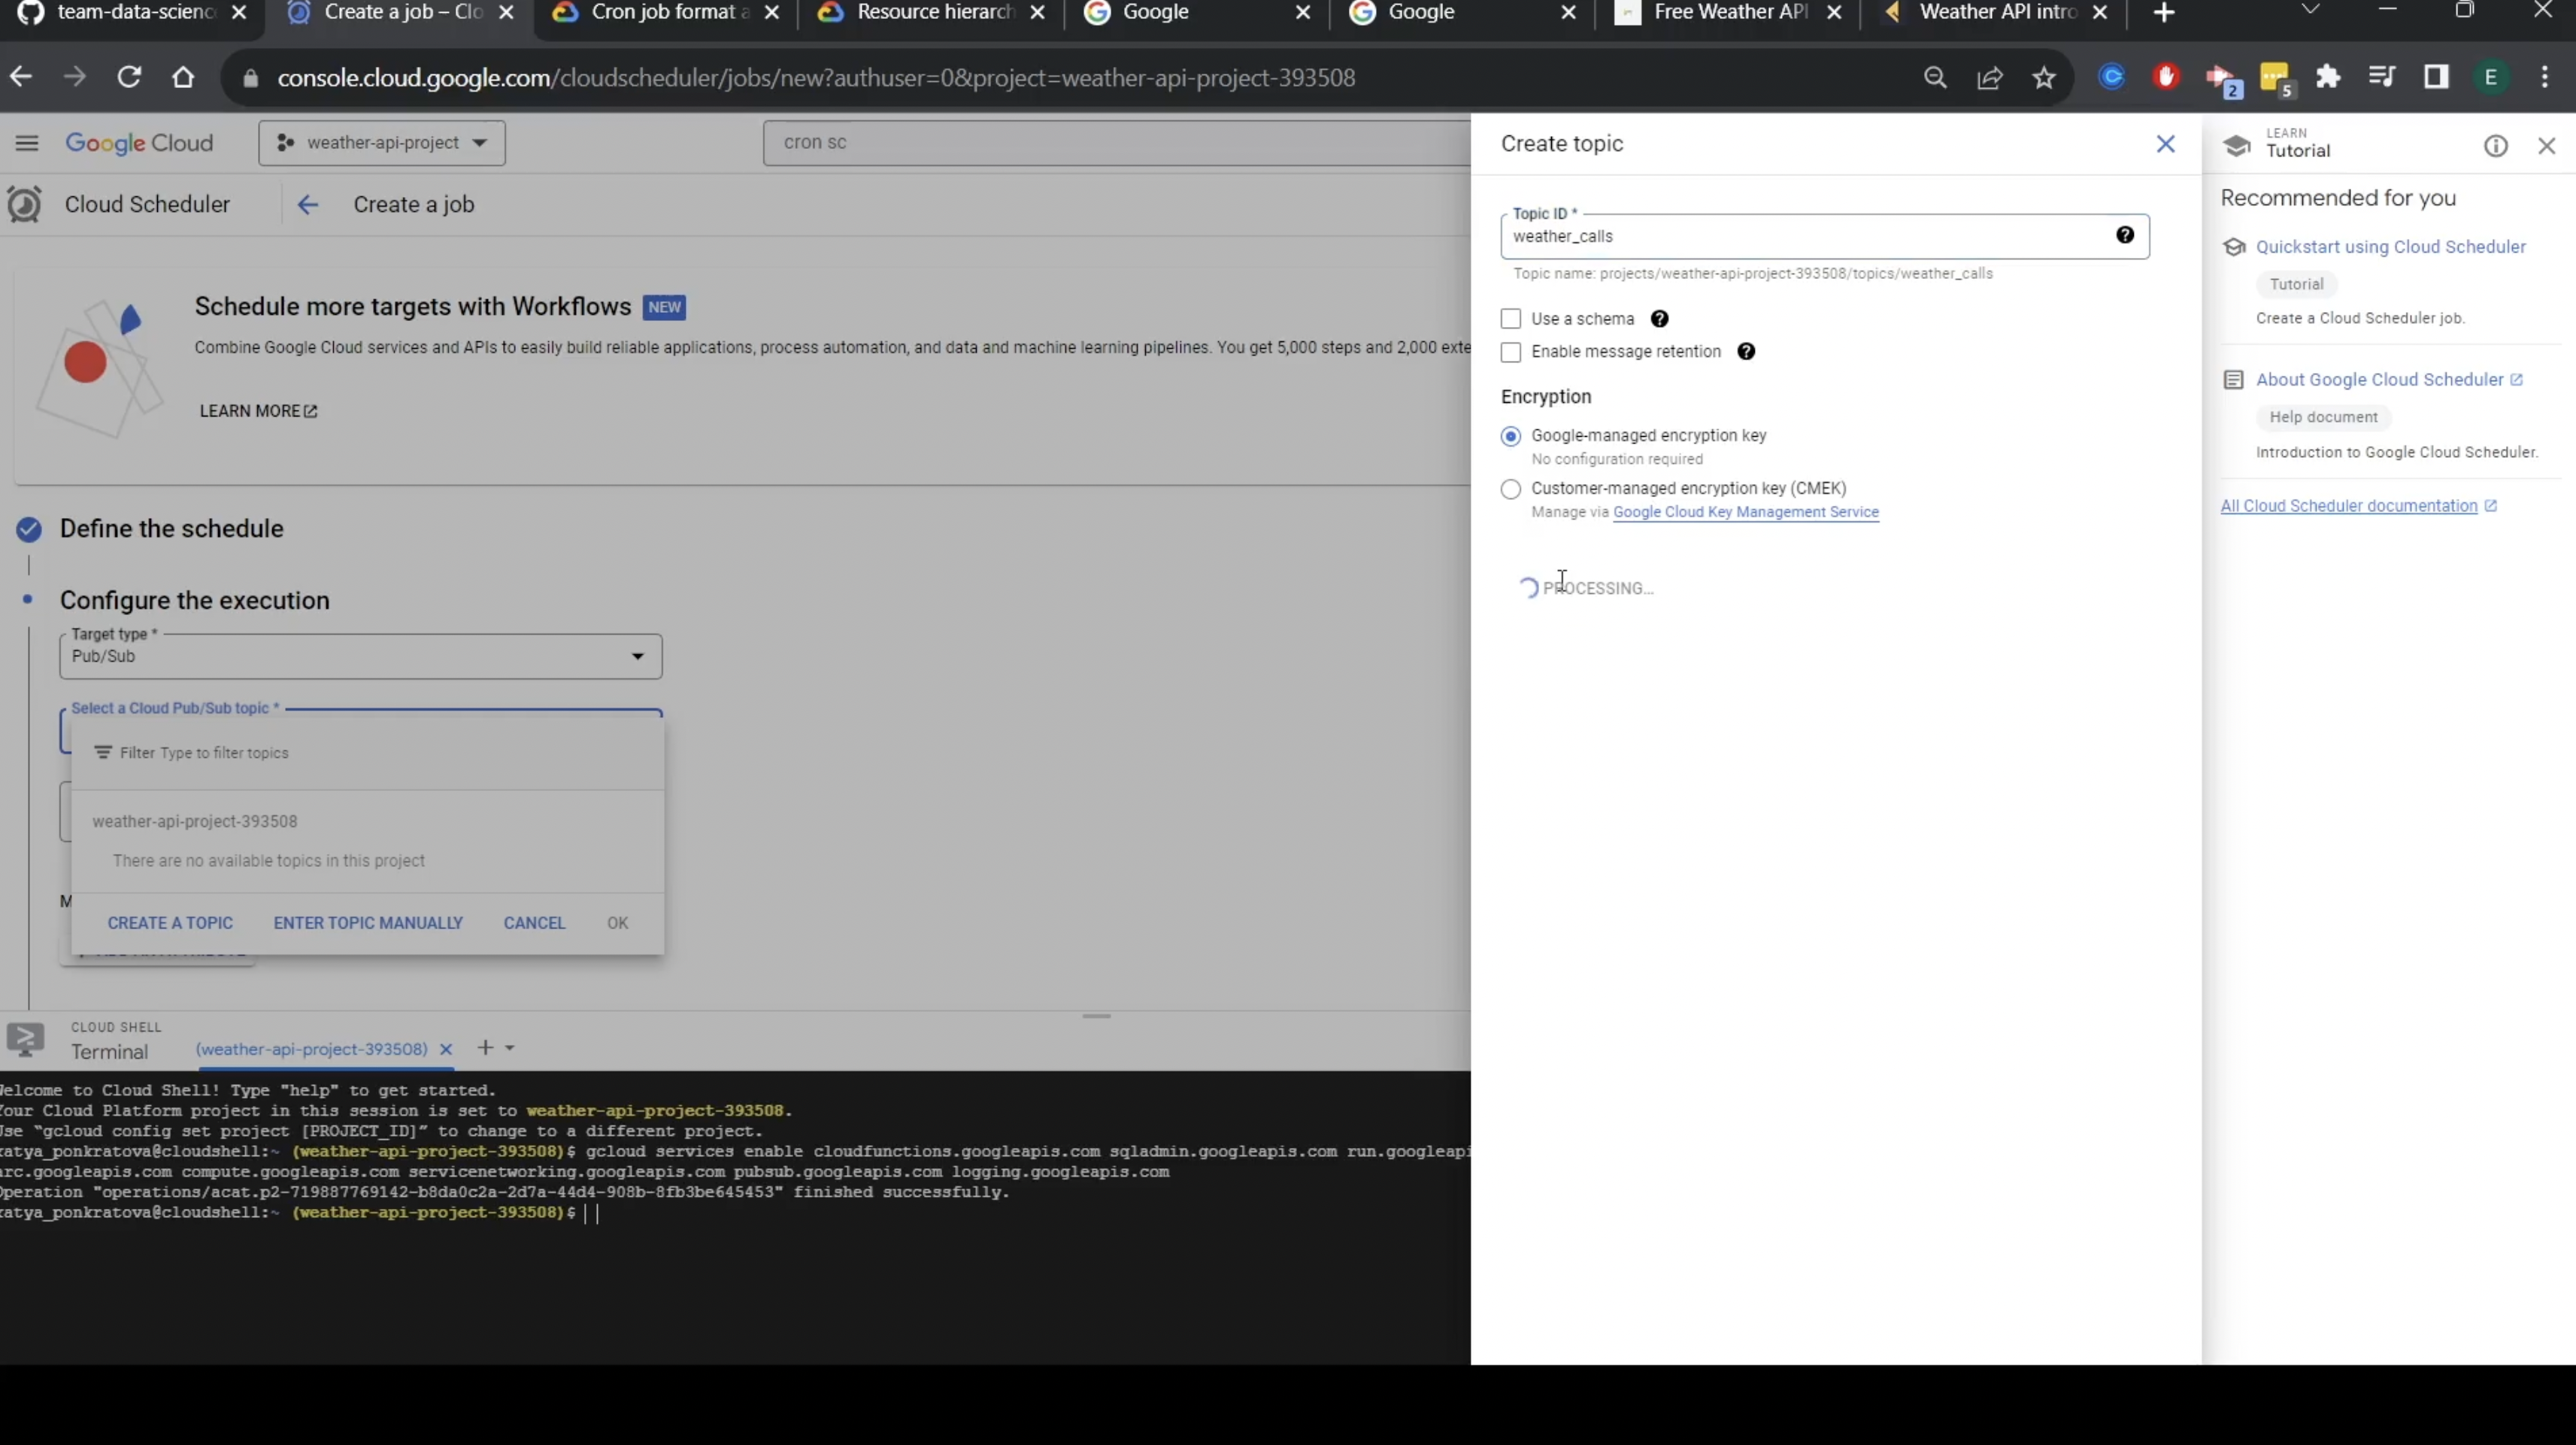Enable the message retention checkbox
The image size is (2576, 1445).
click(x=1511, y=352)
